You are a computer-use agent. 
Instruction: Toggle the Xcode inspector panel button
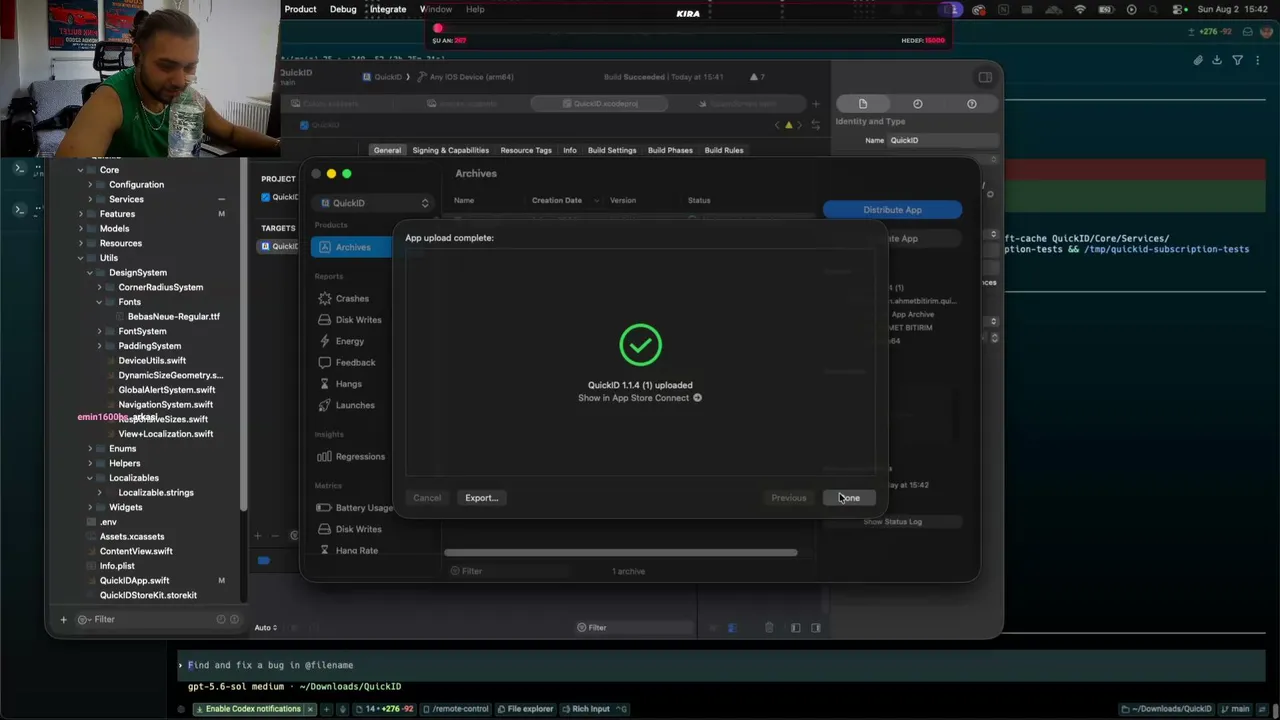point(985,77)
